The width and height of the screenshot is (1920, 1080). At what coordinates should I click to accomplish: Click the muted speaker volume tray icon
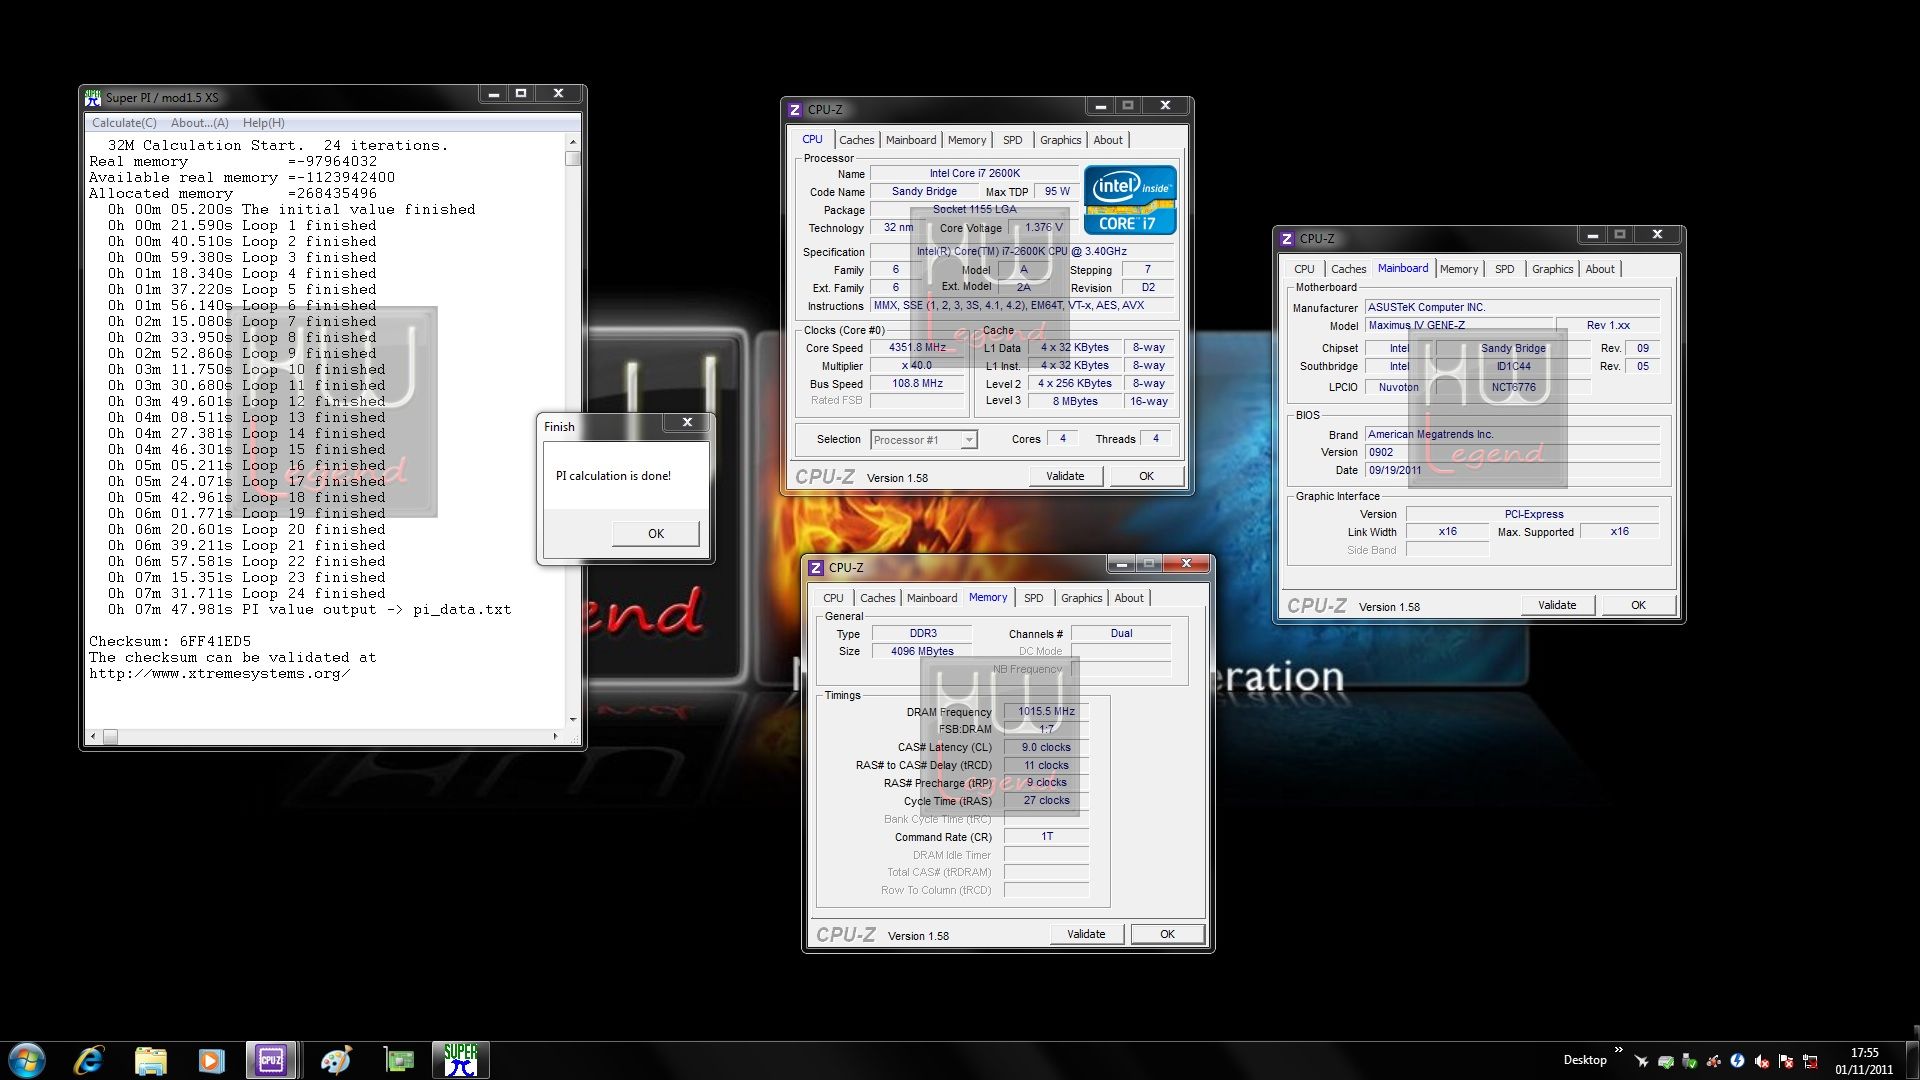pyautogui.click(x=1761, y=1061)
